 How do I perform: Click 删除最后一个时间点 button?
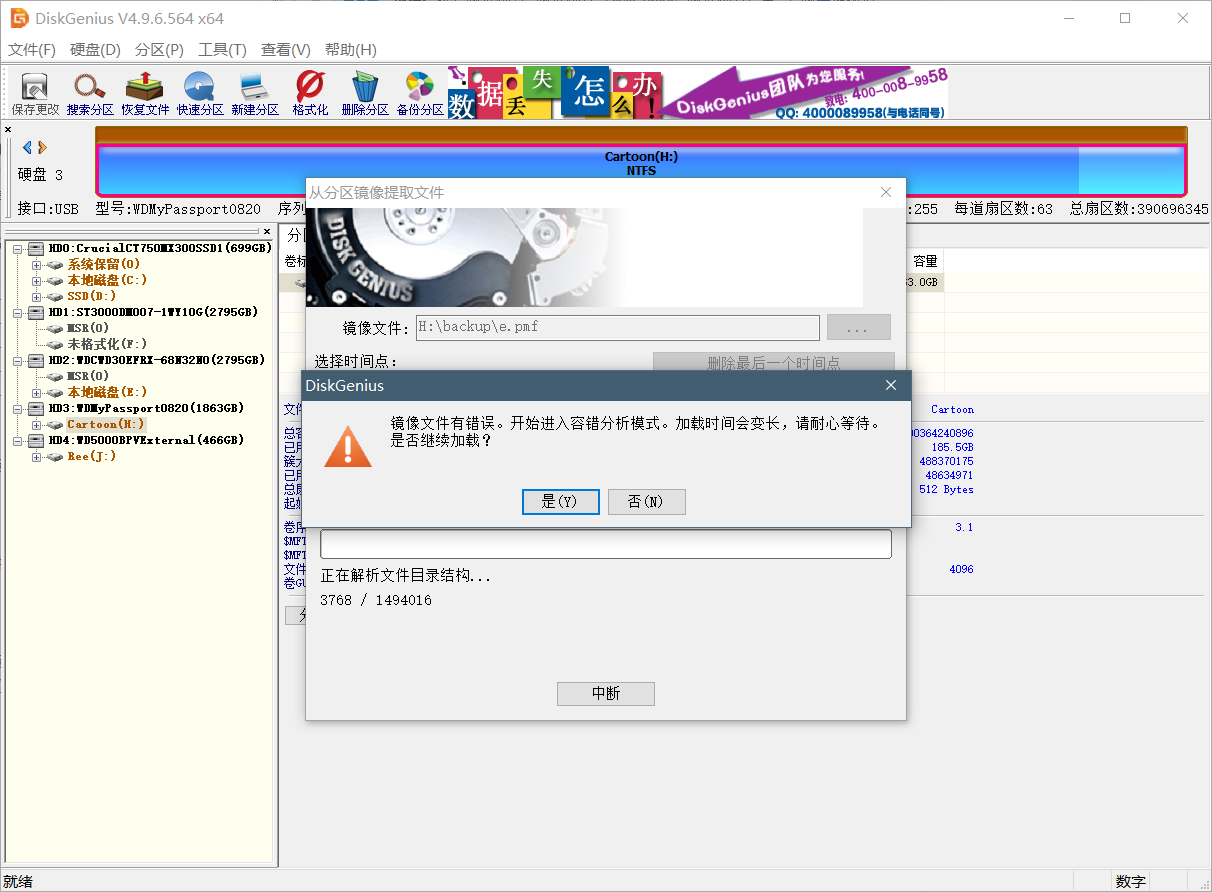point(774,363)
